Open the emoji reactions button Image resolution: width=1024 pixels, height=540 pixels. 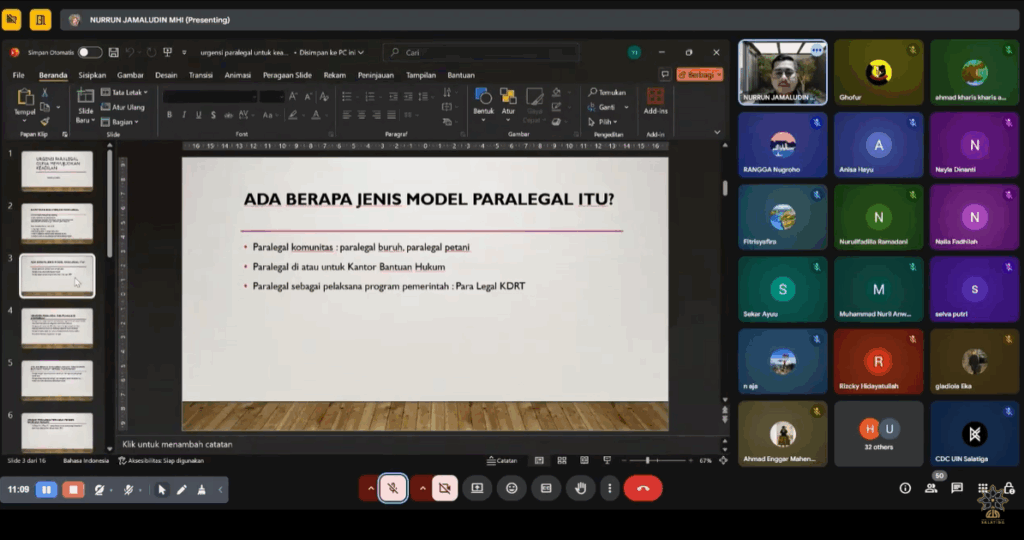point(512,489)
